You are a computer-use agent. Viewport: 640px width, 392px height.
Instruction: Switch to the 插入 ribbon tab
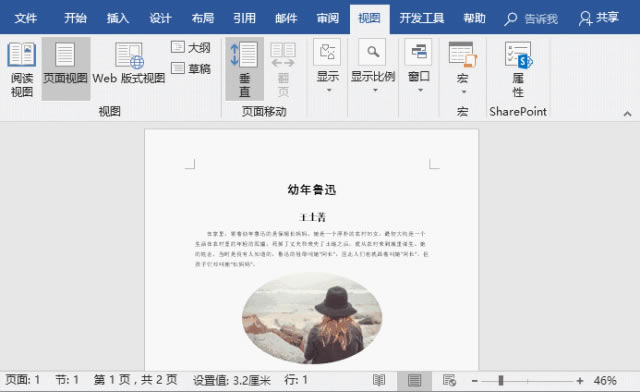(x=118, y=18)
